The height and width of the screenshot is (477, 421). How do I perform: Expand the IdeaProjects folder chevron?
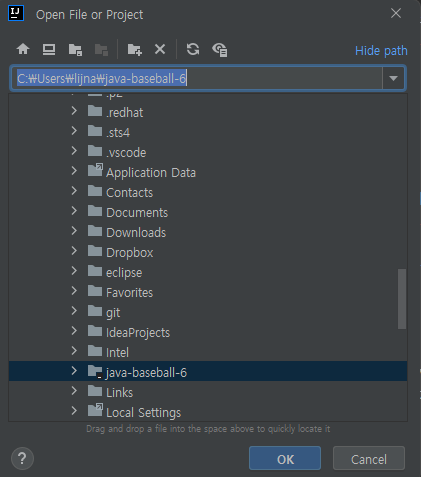pyautogui.click(x=74, y=331)
